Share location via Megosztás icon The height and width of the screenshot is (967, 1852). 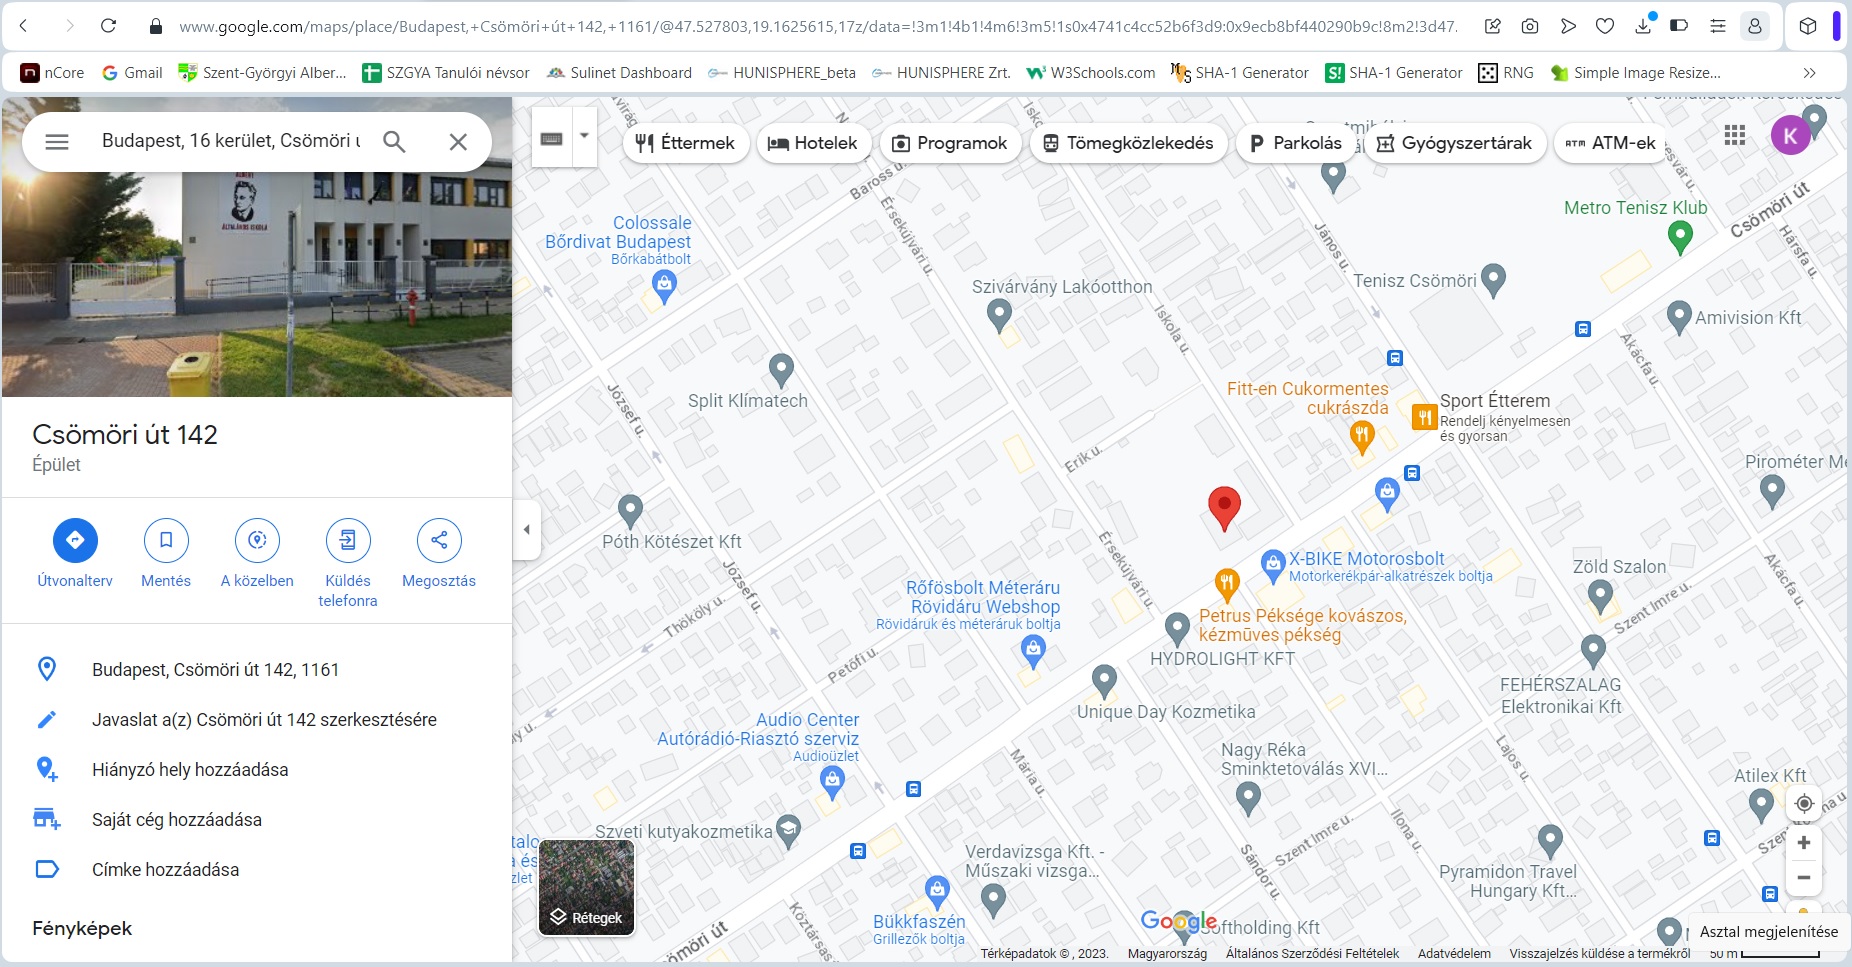coord(439,540)
